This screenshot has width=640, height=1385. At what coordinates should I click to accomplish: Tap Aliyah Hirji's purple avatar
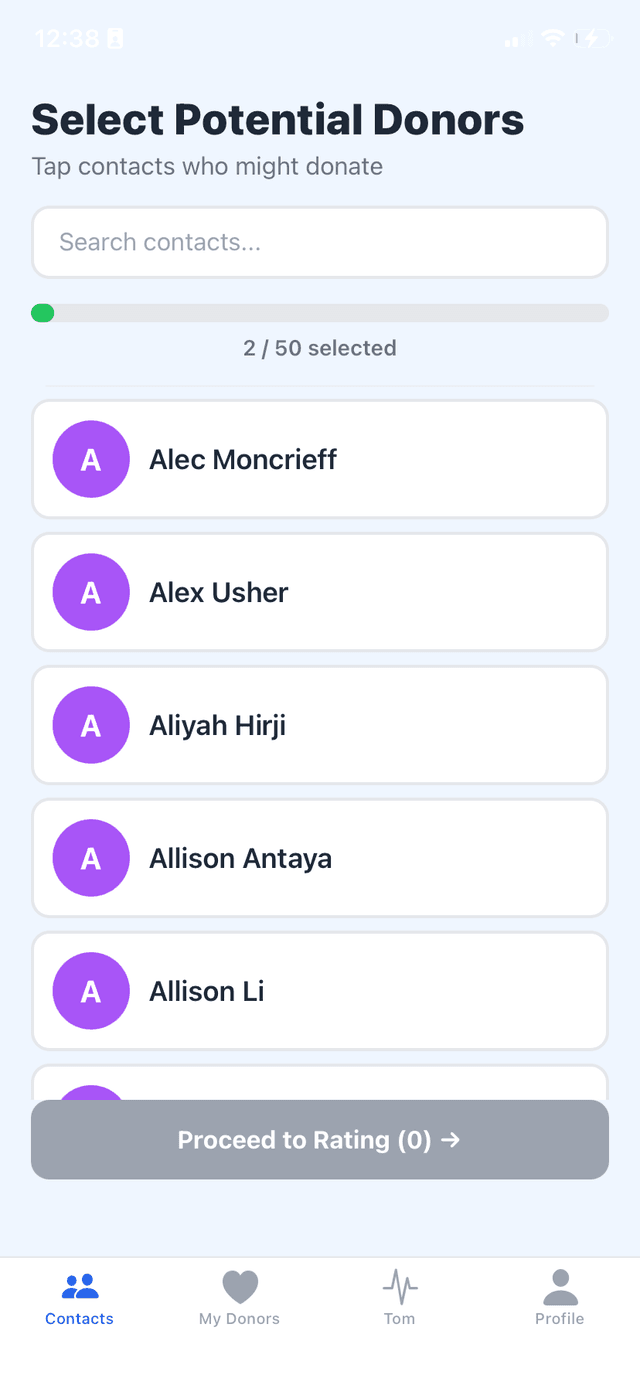tap(91, 725)
